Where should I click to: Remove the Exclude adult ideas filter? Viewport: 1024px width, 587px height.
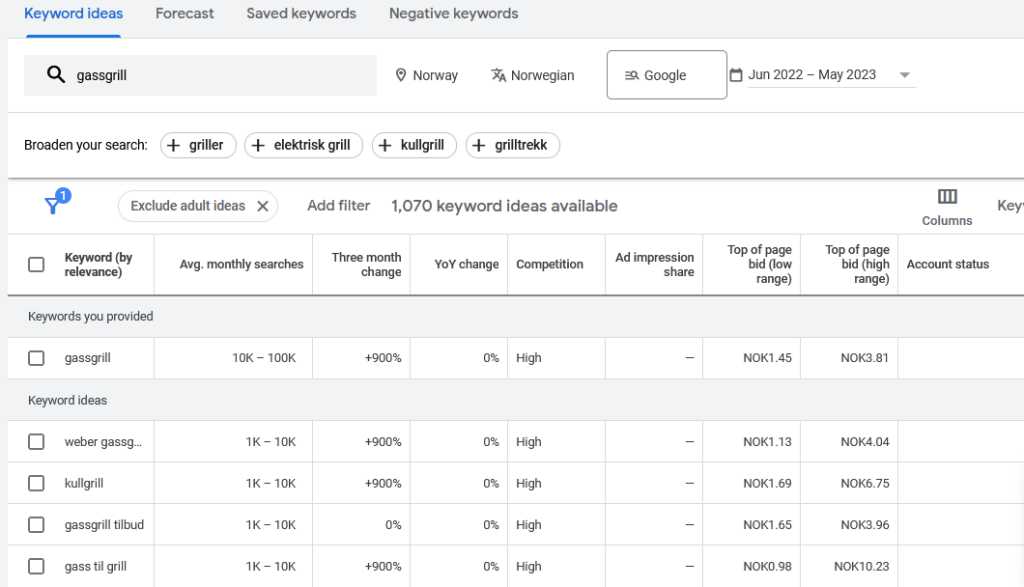263,206
